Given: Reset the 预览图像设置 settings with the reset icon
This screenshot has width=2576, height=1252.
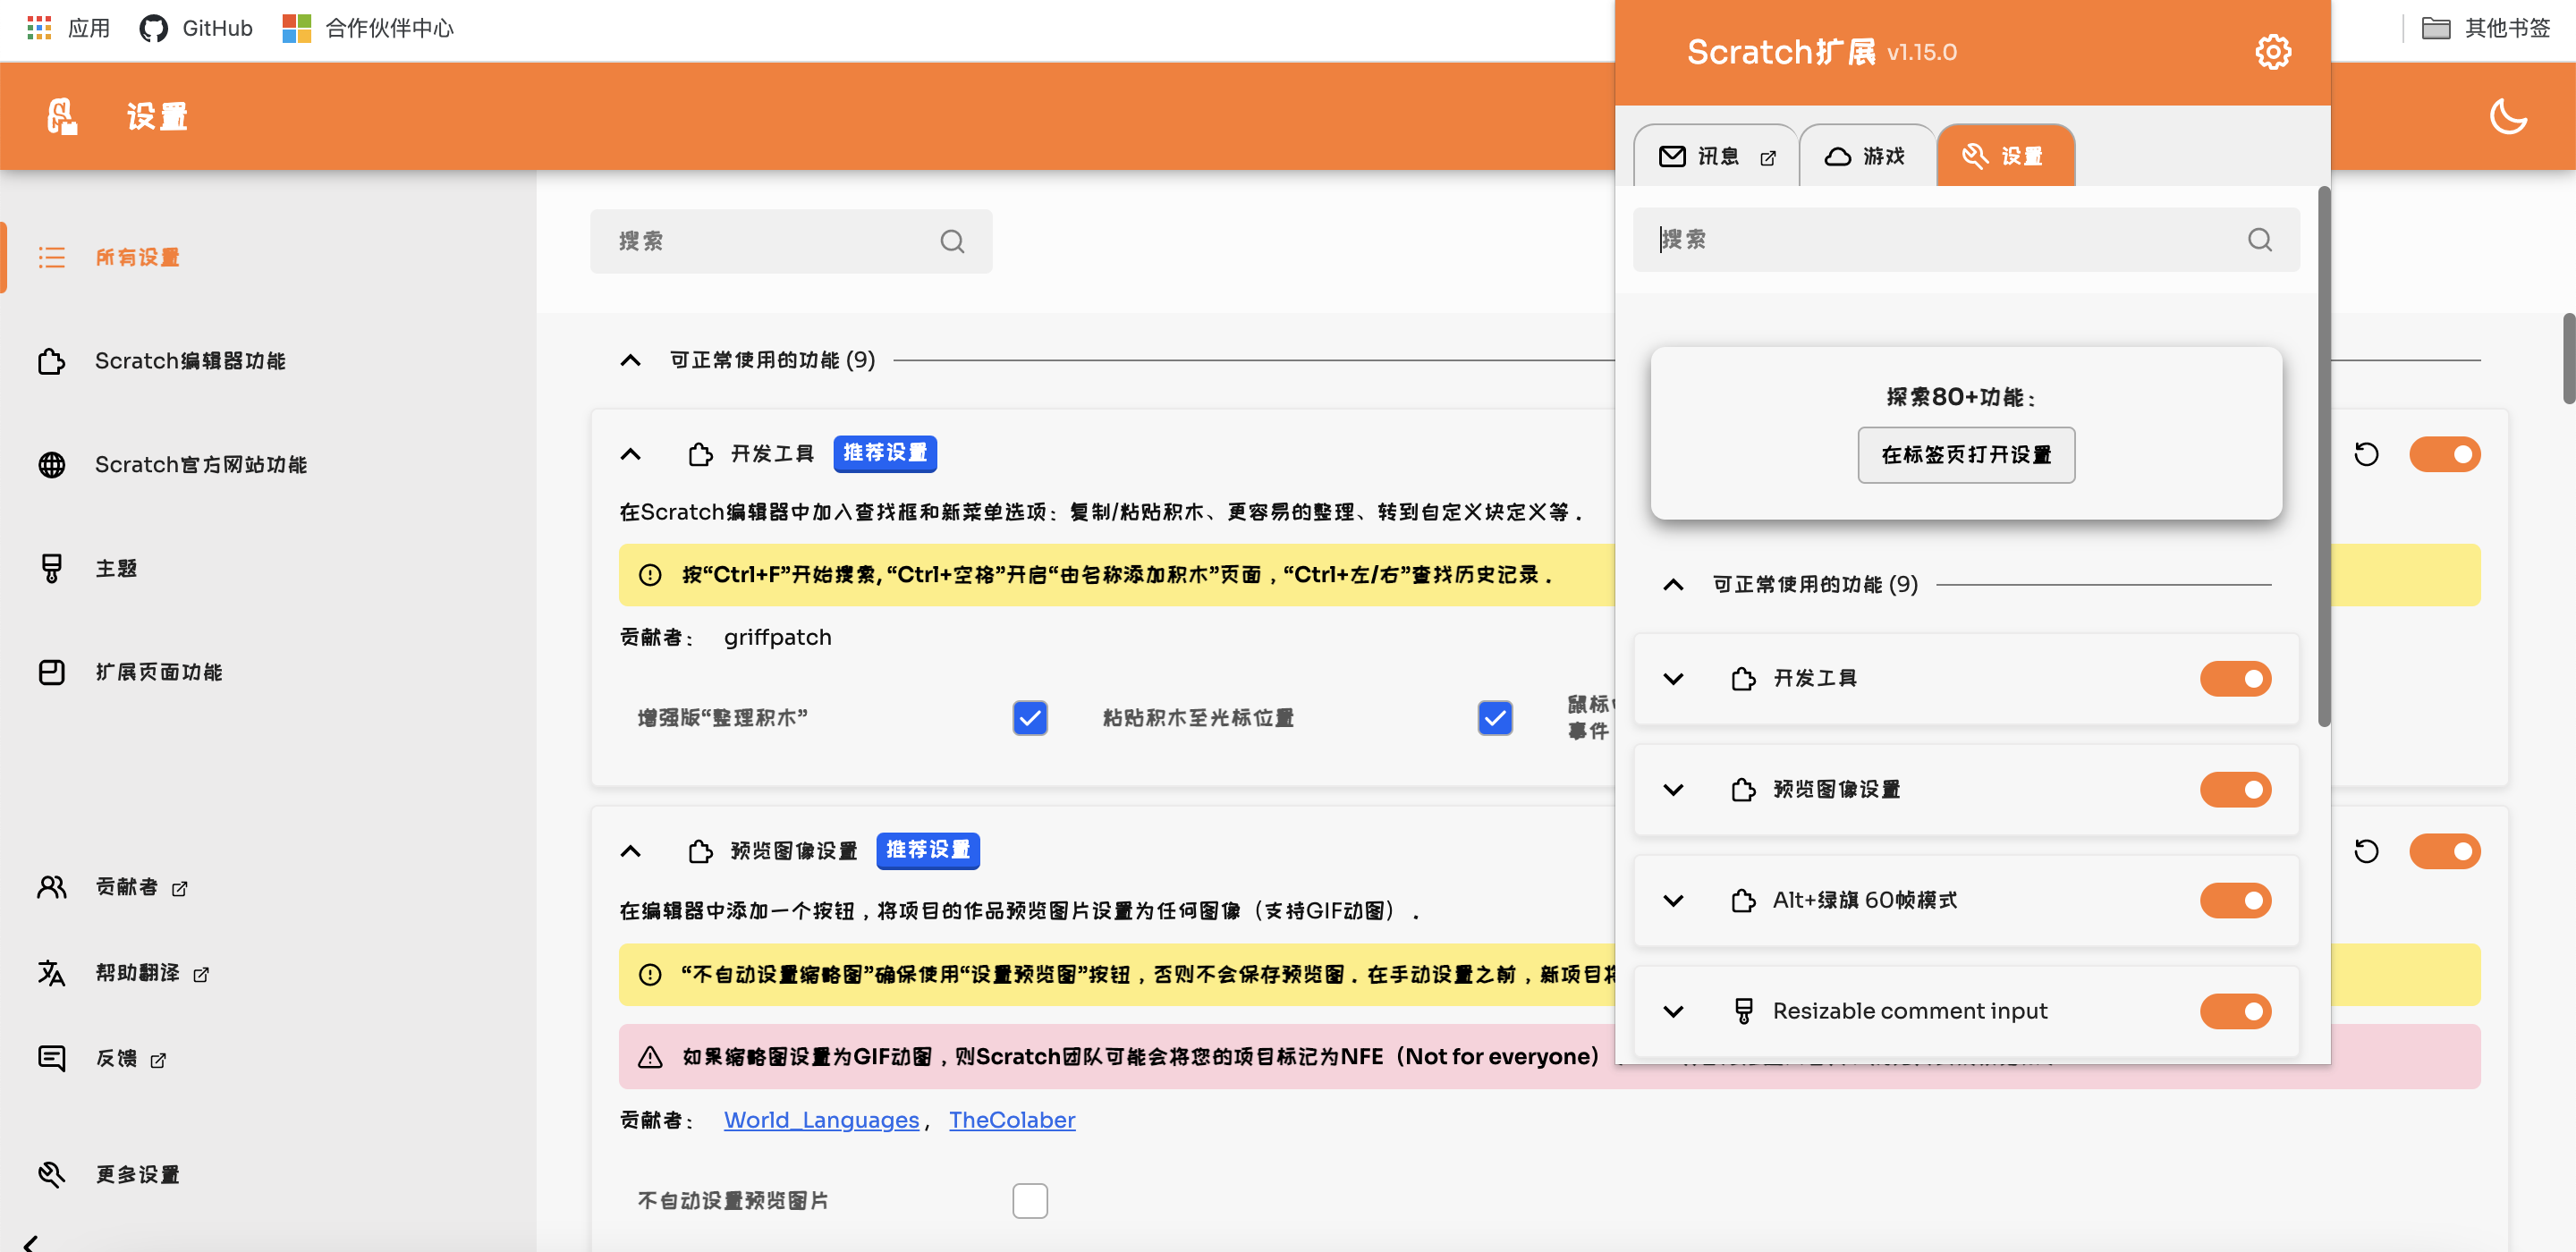Looking at the screenshot, I should click(2366, 851).
